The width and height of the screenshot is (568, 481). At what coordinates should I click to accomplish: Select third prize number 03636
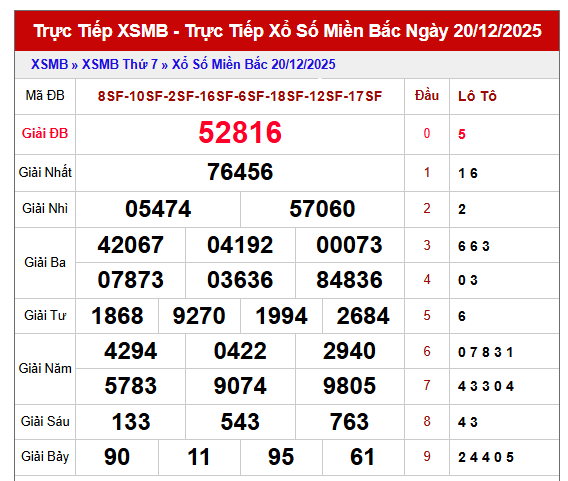tap(240, 280)
